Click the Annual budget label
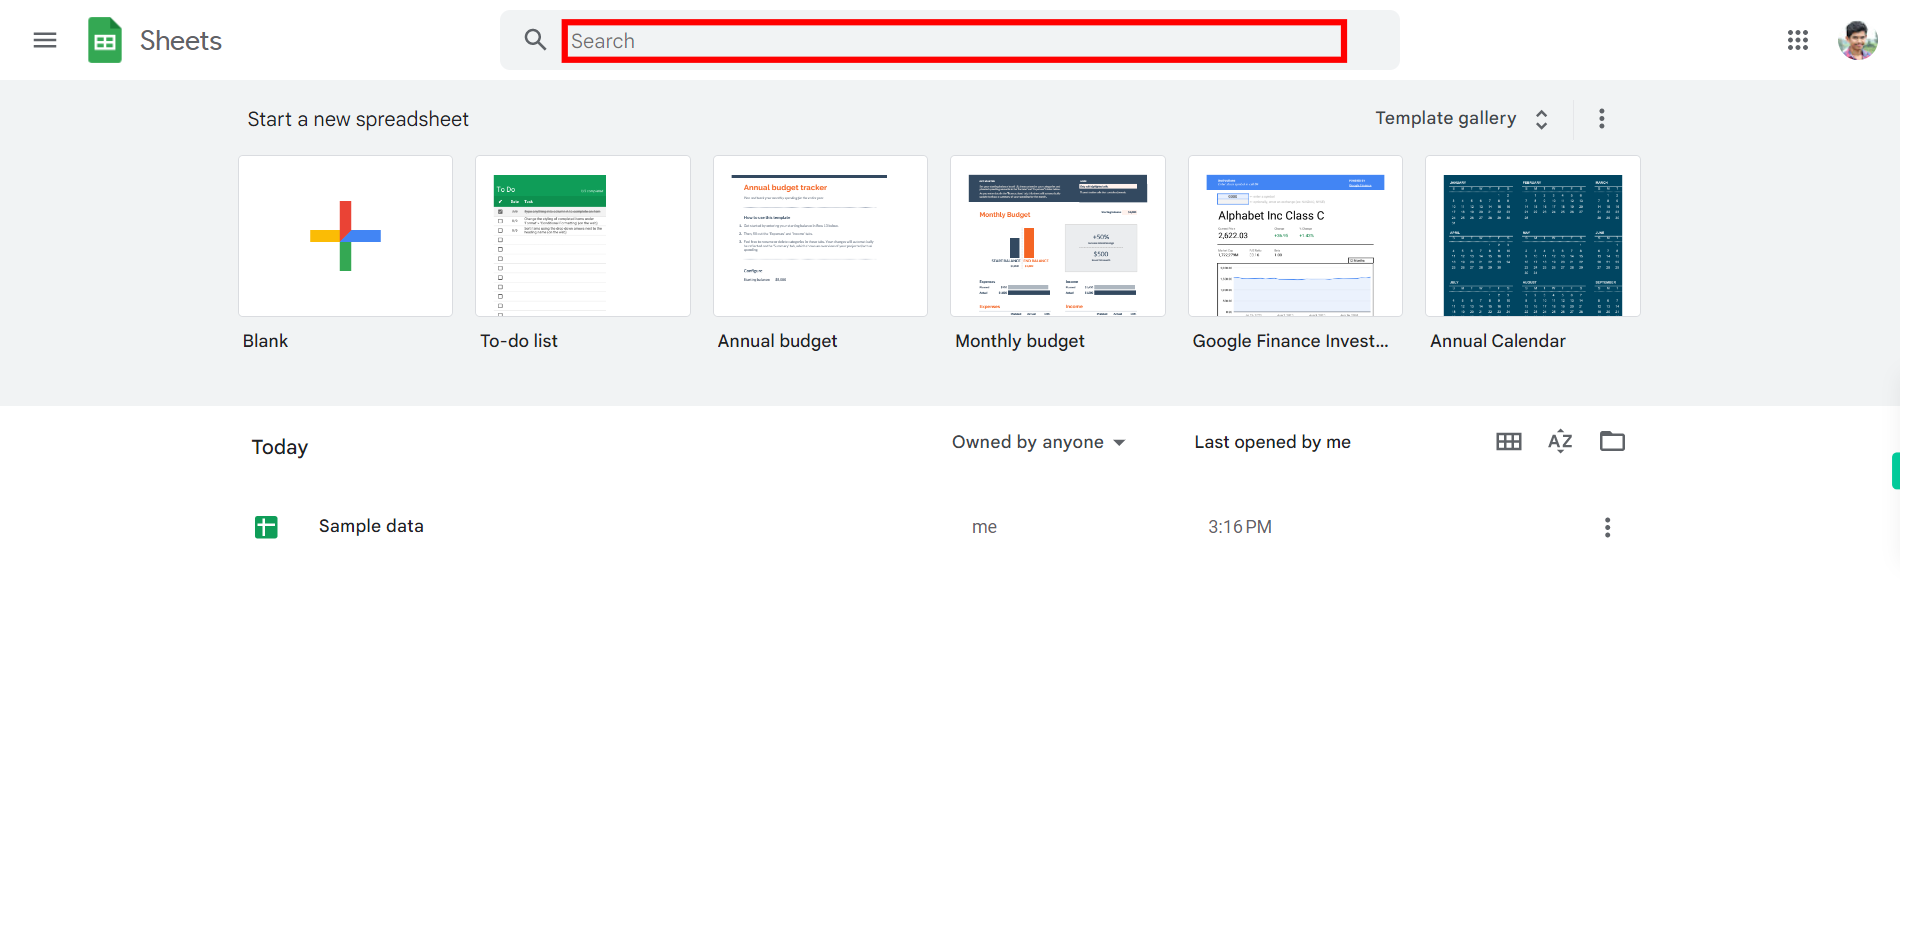This screenshot has width=1920, height=942. 777,341
